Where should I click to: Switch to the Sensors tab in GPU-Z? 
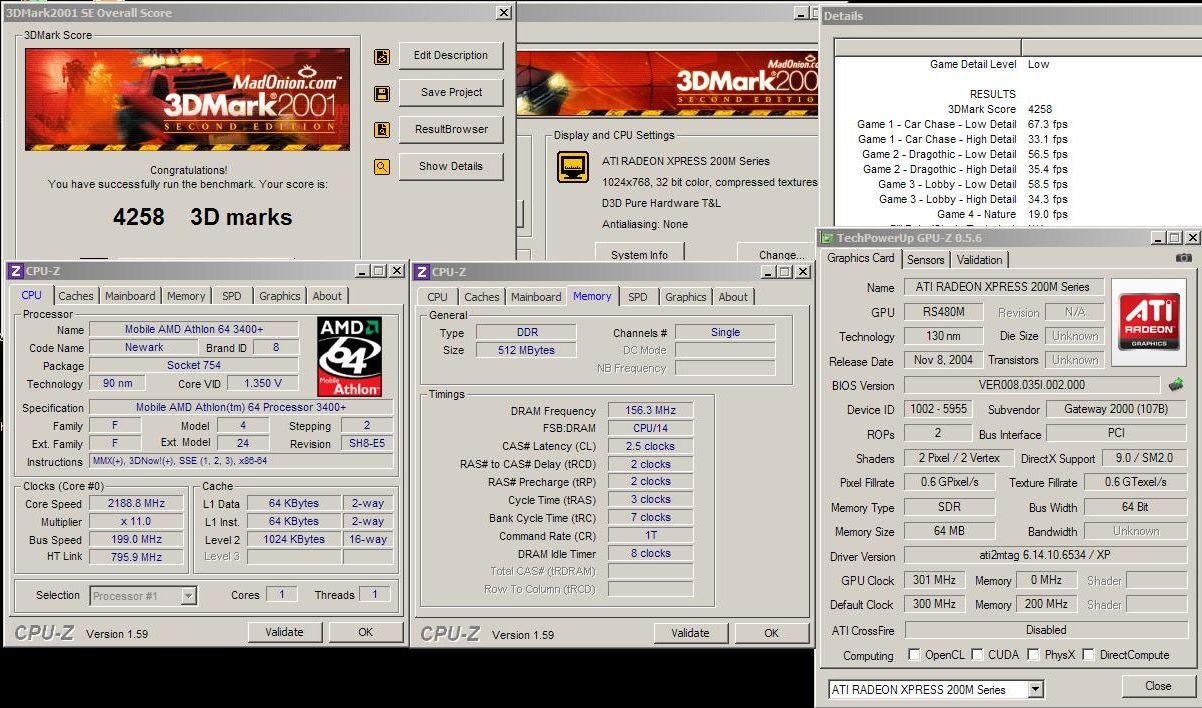click(925, 260)
